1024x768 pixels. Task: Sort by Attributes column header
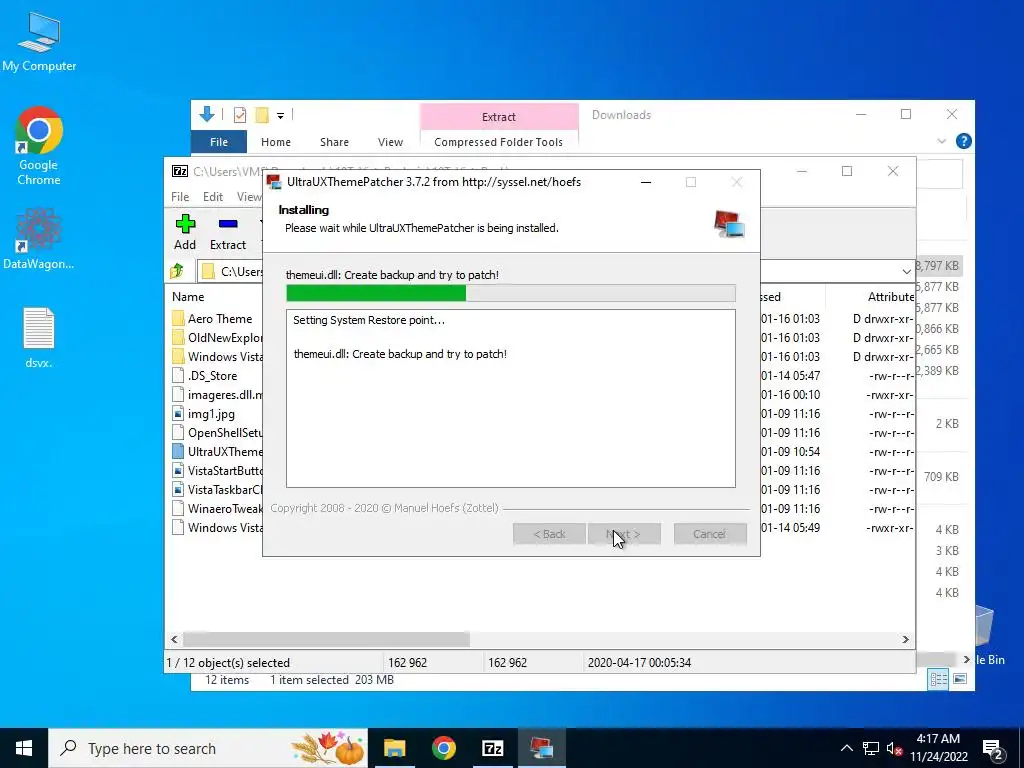(891, 296)
